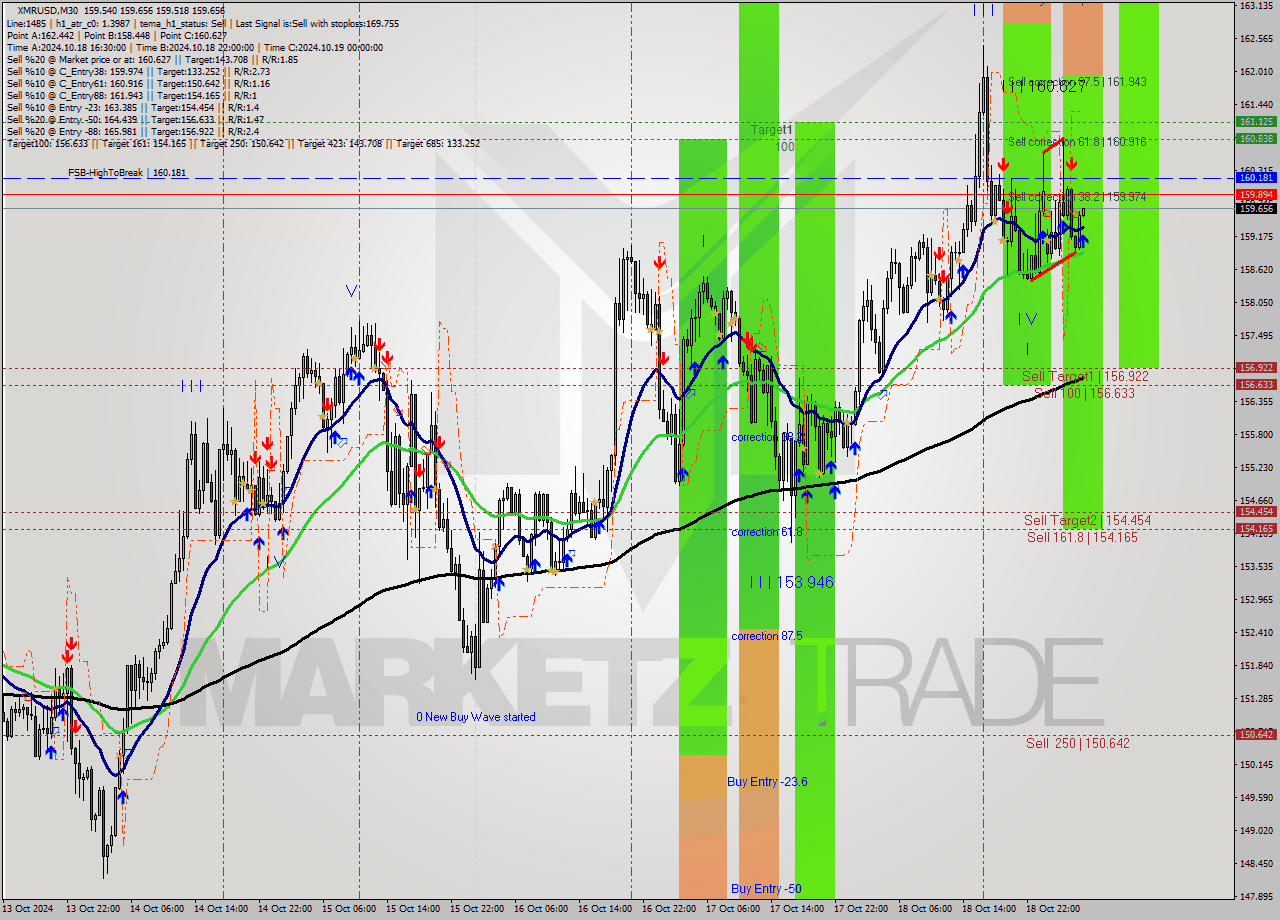Click the blue 'correction 61.8' label
The image size is (1280, 920).
[766, 532]
